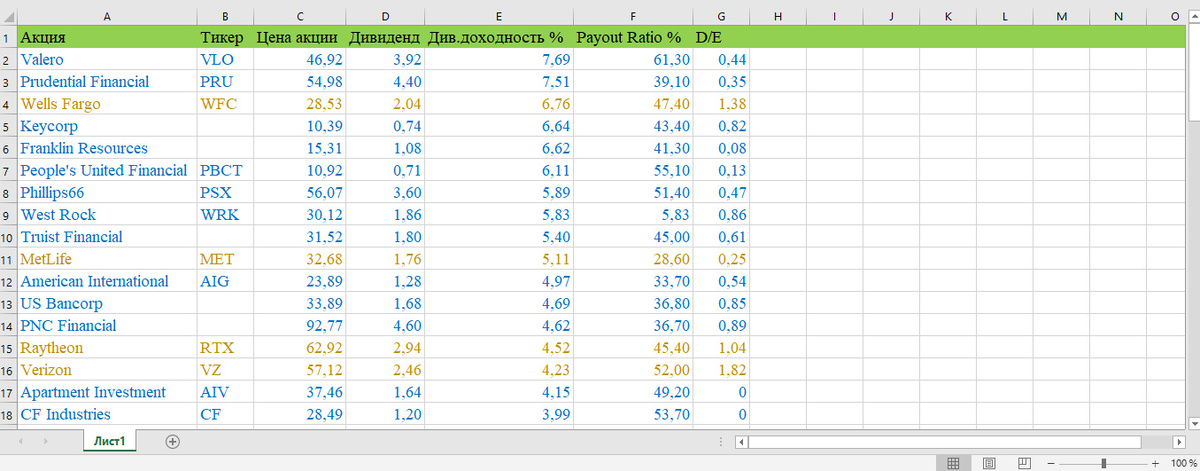Switch to Normal view icon
Image resolution: width=1200 pixels, height=471 pixels.
click(954, 463)
